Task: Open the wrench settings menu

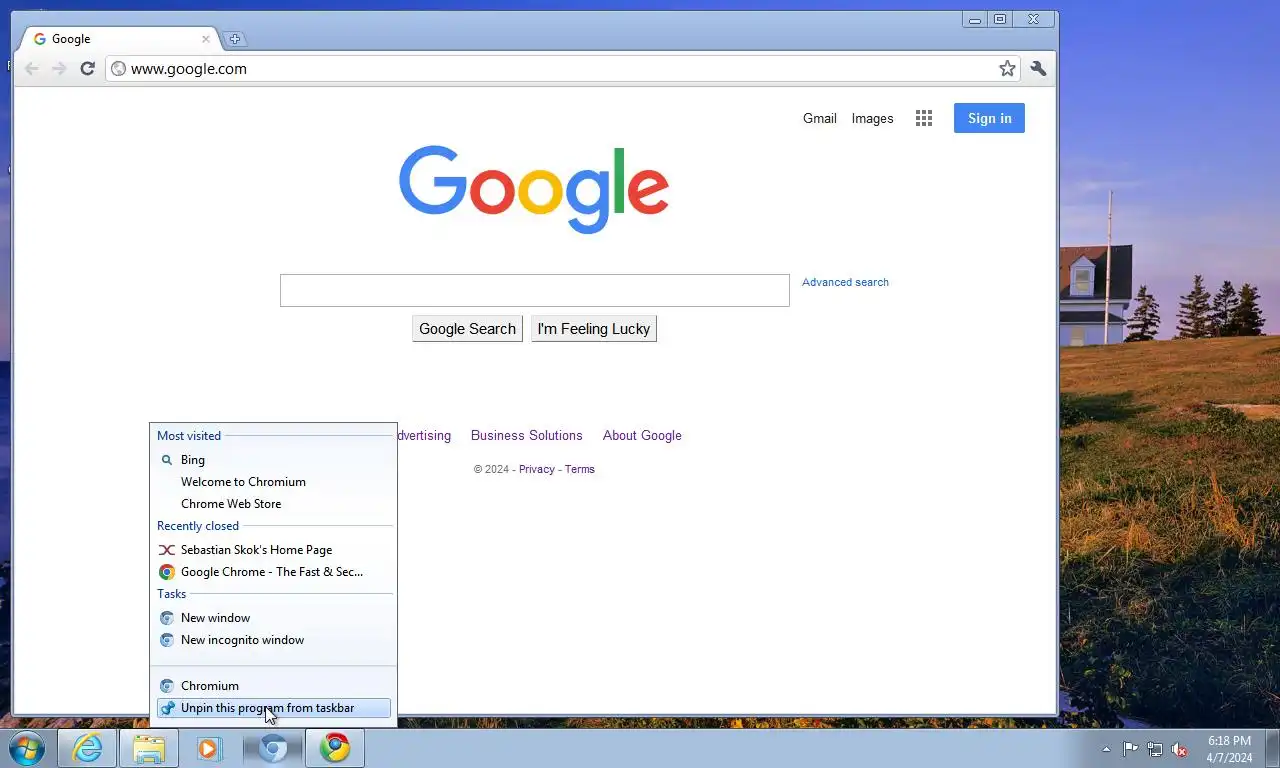Action: [1038, 68]
